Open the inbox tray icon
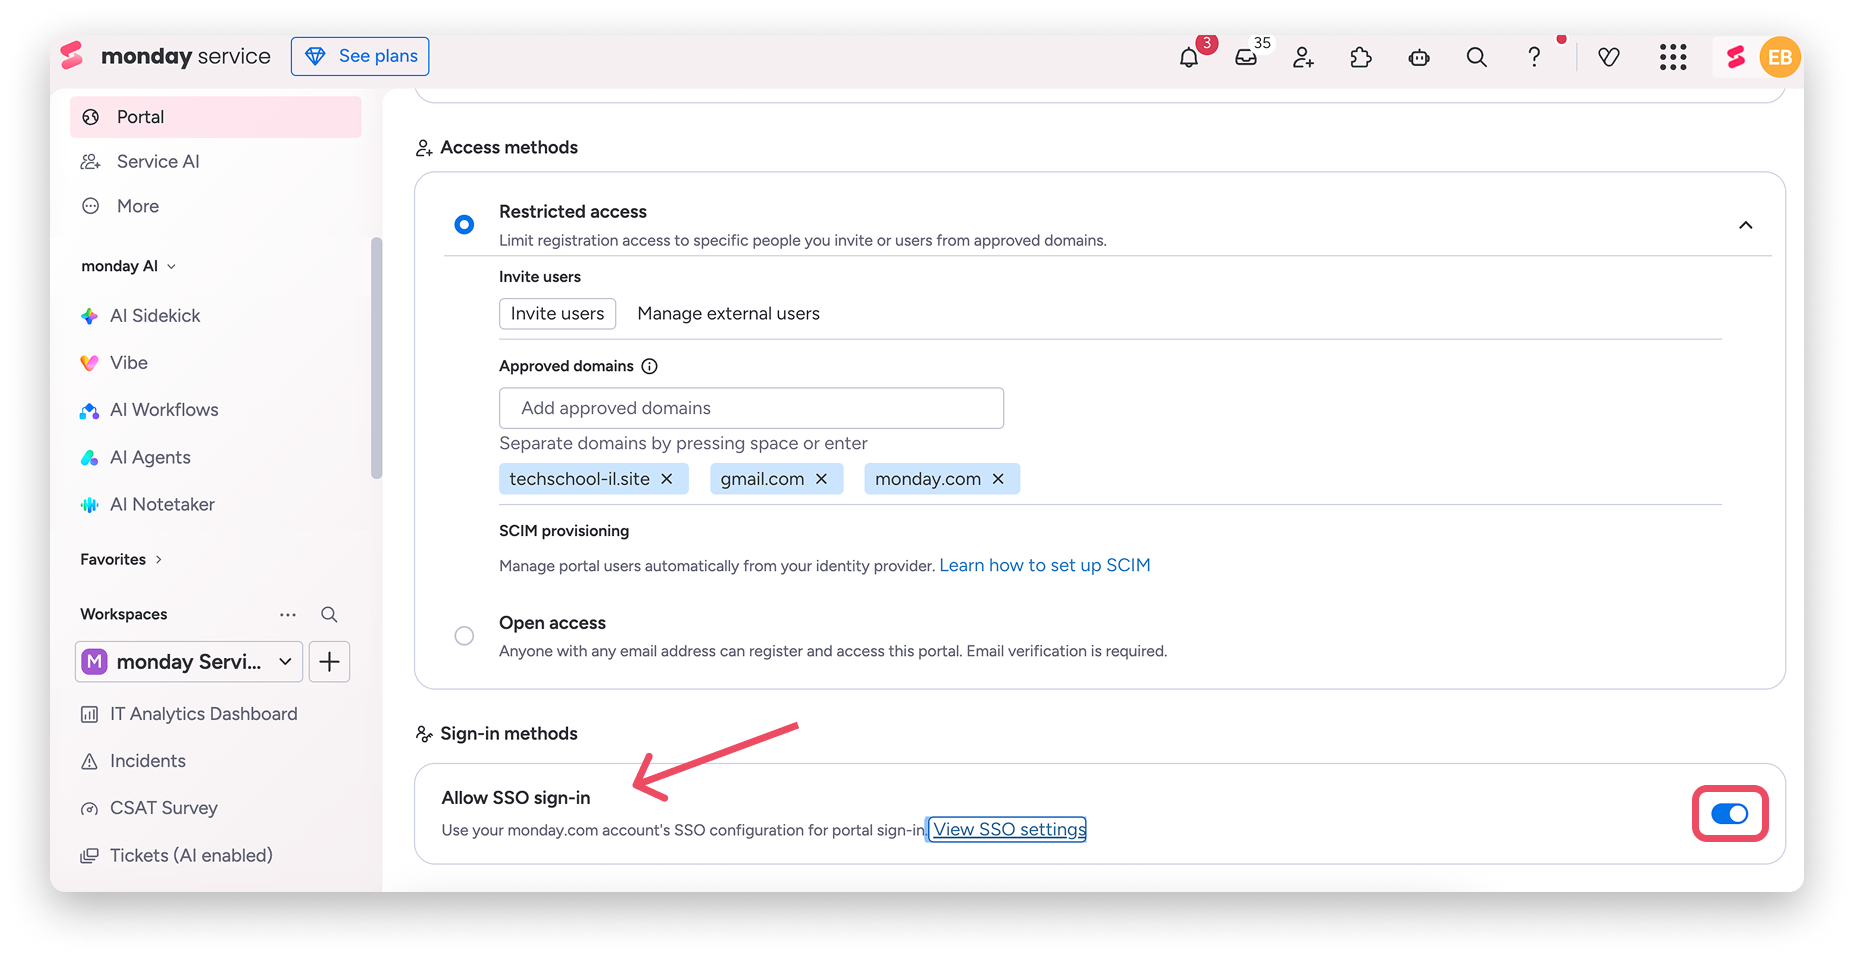1854x957 pixels. [x=1246, y=57]
